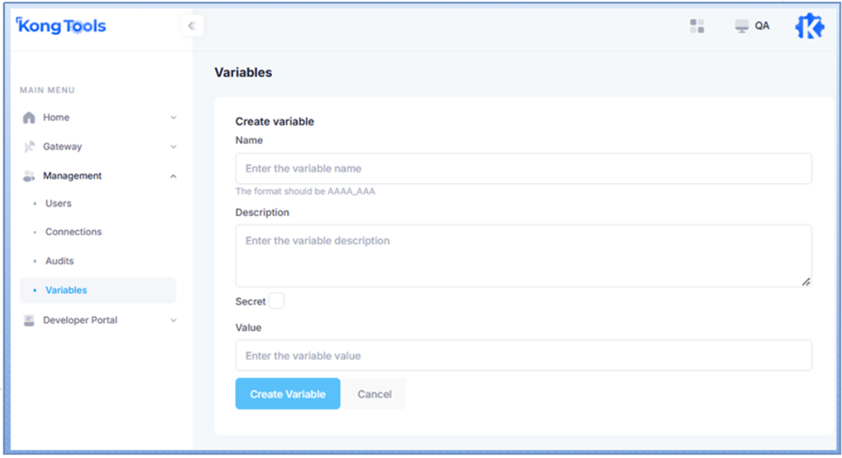Collapse the sidebar with the arrow button

[191, 26]
